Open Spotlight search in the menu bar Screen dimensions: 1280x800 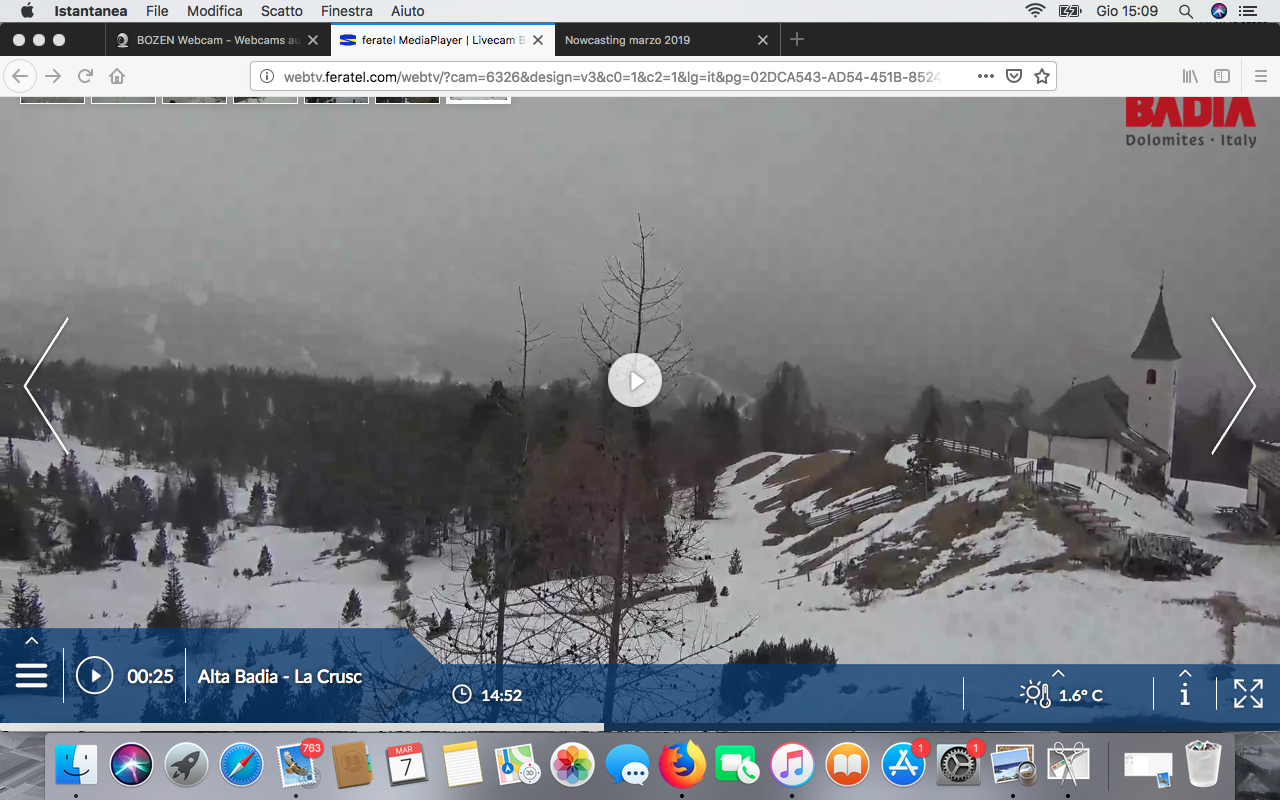1186,11
